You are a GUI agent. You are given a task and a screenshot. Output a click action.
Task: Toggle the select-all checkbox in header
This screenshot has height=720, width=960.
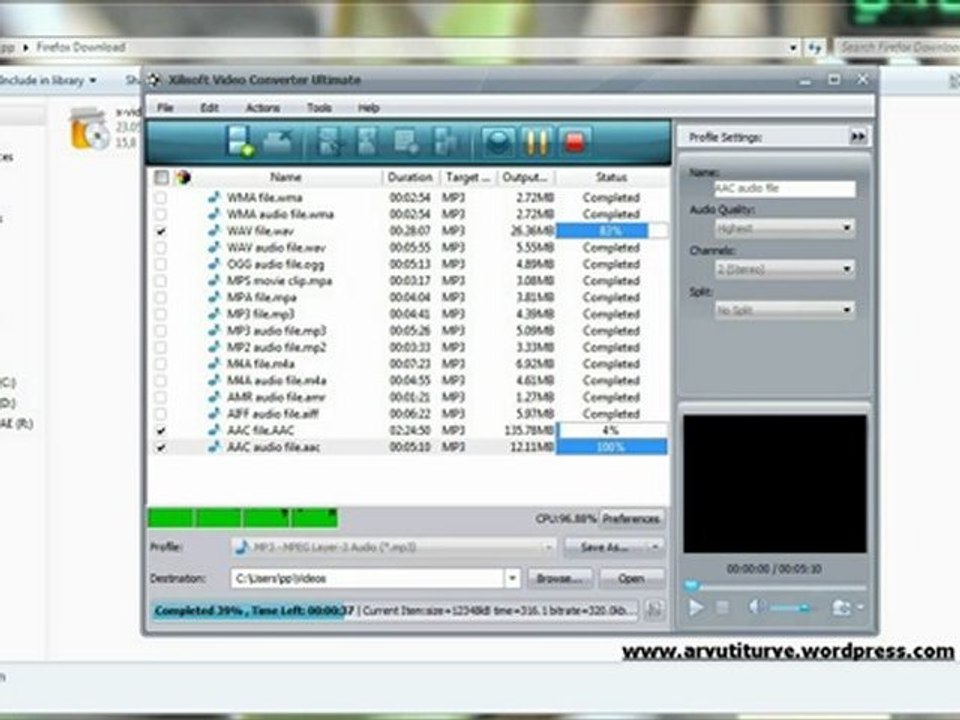[x=161, y=178]
